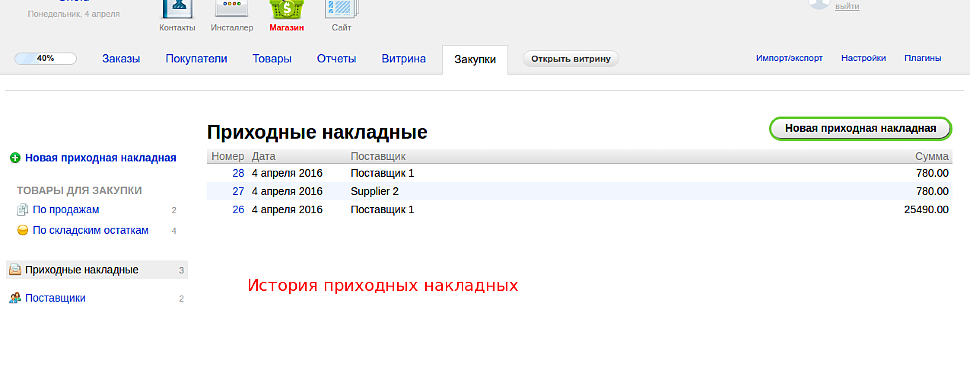This screenshot has width=970, height=377.
Task: Click the ТОВАРЫ ДЛЯ ЗАКУПКИ section heading
Action: pyautogui.click(x=79, y=191)
